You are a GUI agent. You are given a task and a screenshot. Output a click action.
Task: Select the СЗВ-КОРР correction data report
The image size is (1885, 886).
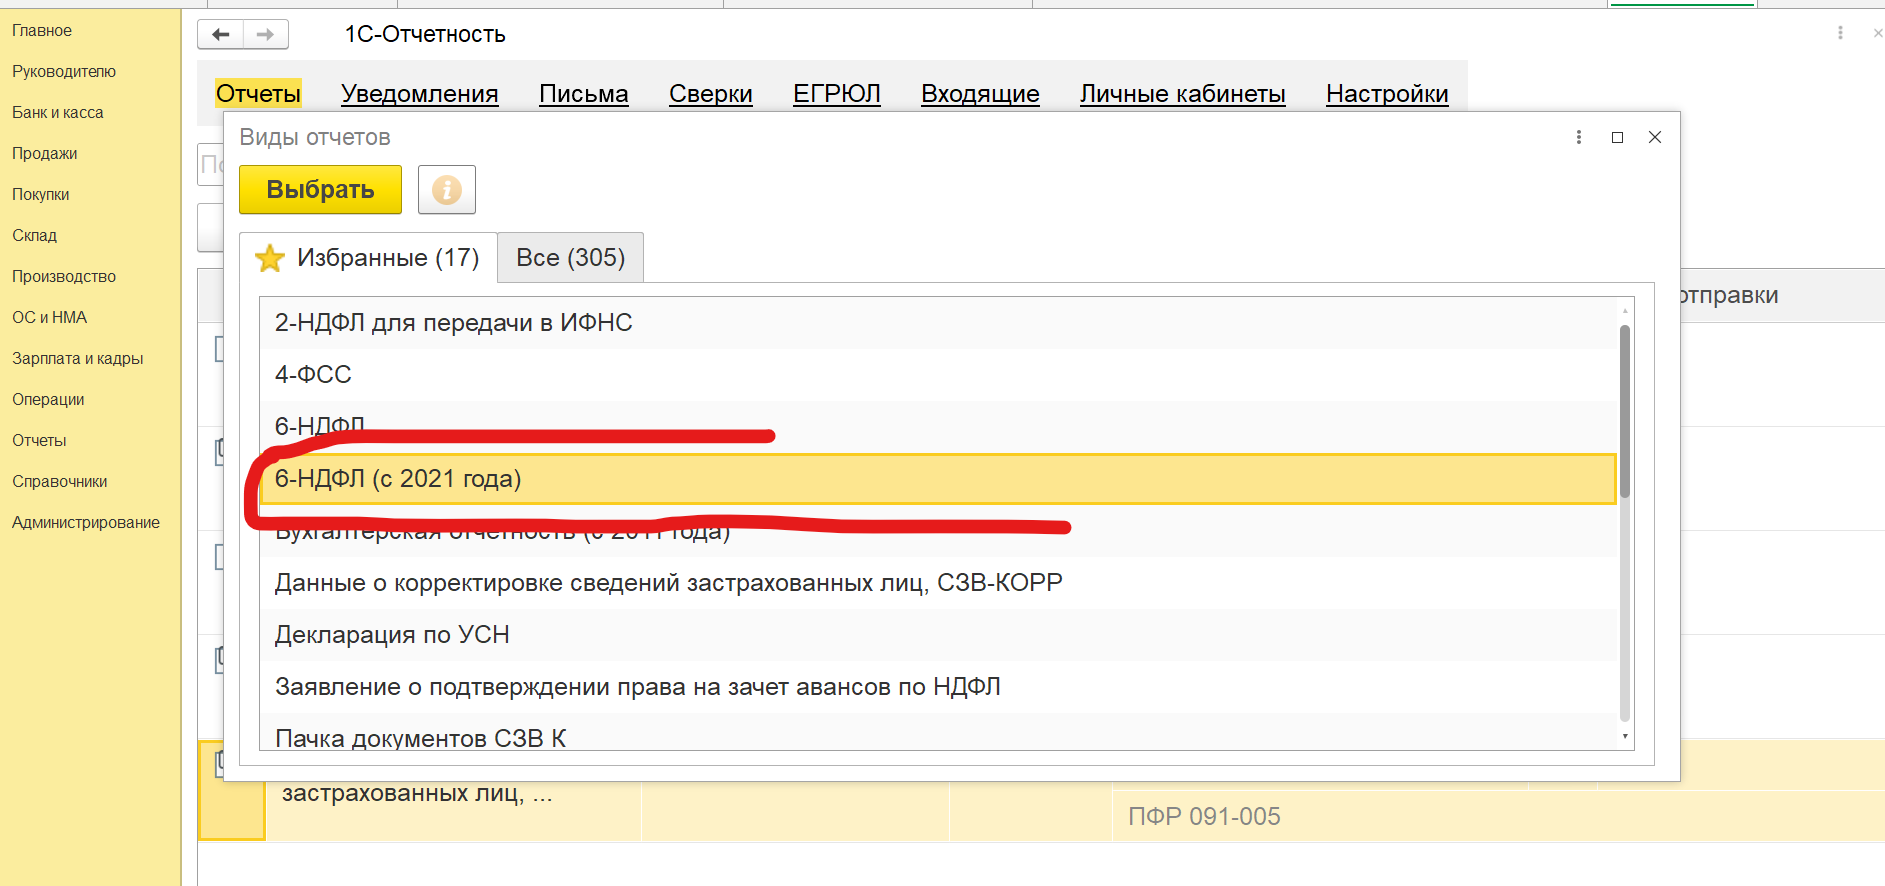tap(938, 583)
